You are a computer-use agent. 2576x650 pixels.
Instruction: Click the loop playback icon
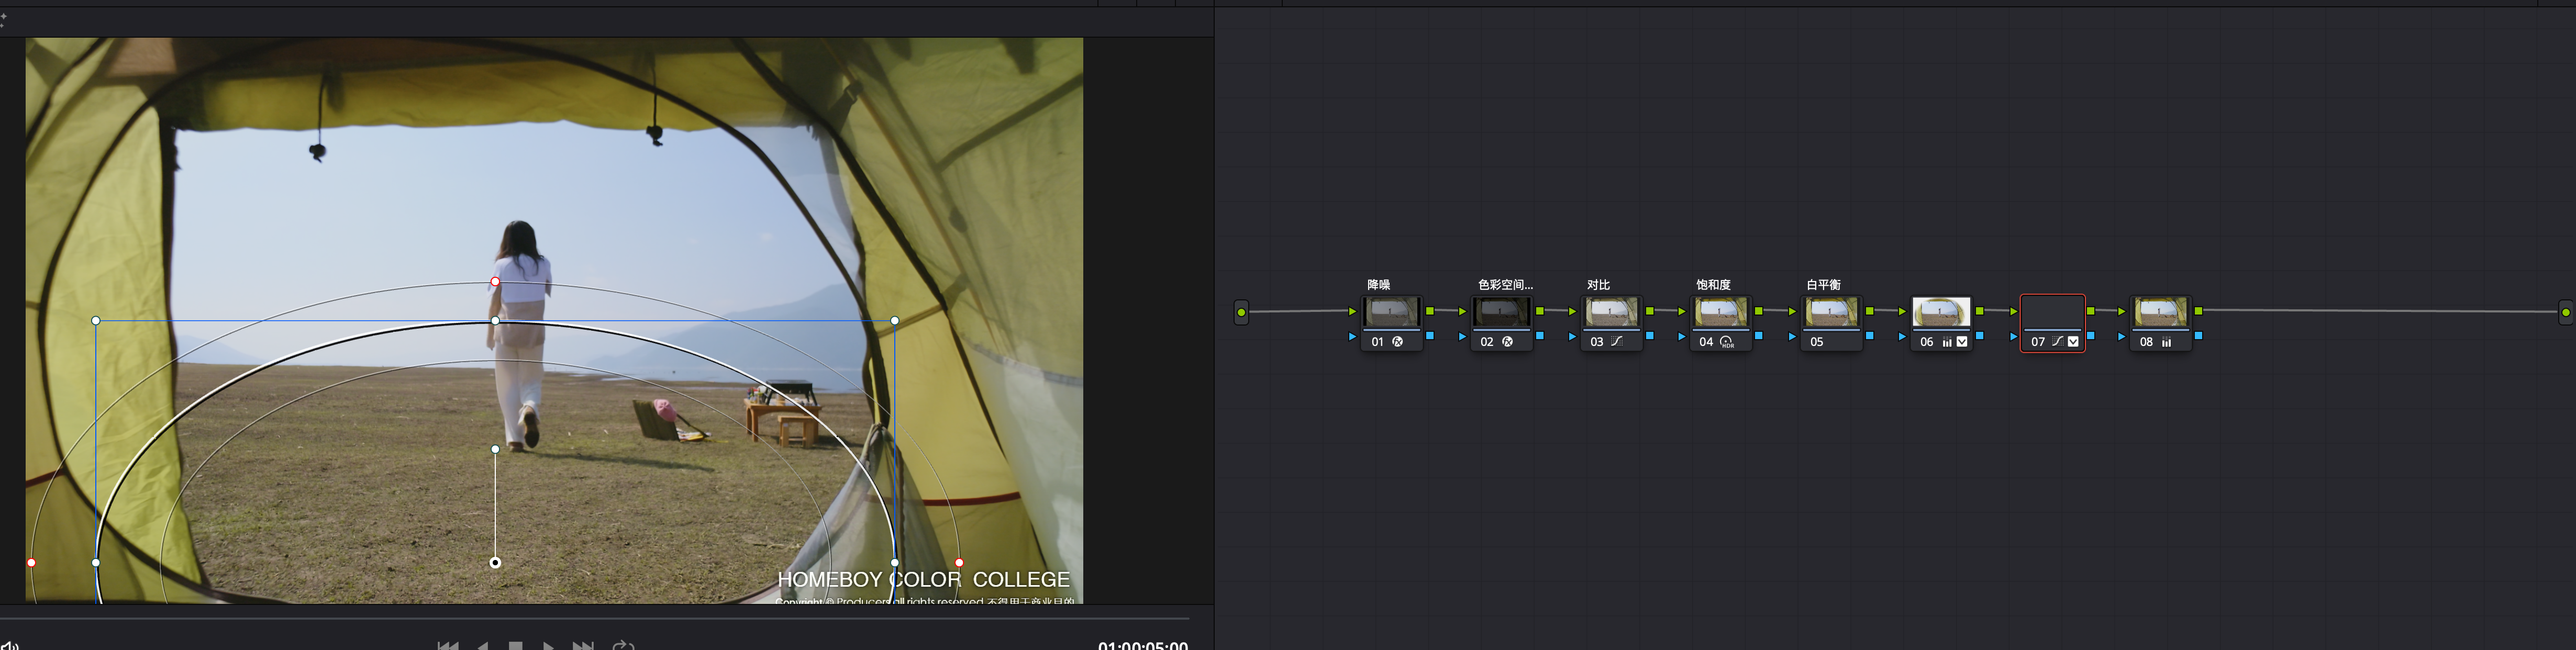[623, 645]
